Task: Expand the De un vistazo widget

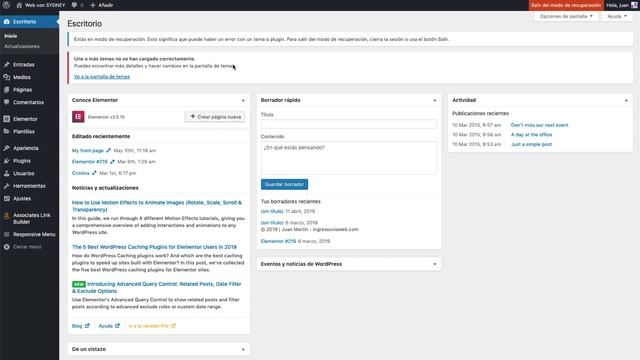Action: click(x=243, y=349)
